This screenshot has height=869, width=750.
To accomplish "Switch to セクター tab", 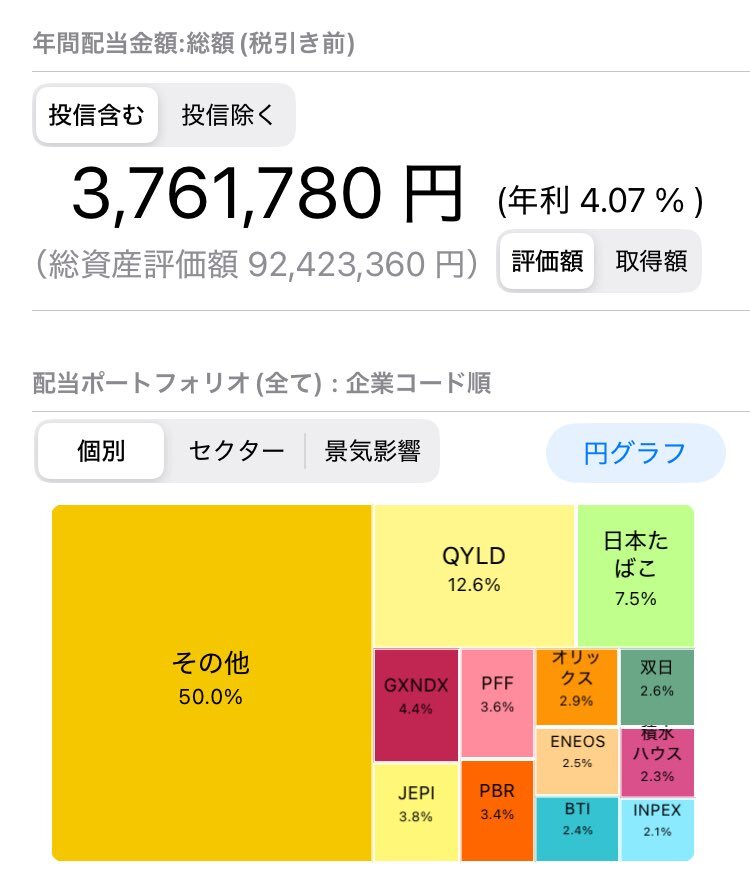I will pos(236,451).
